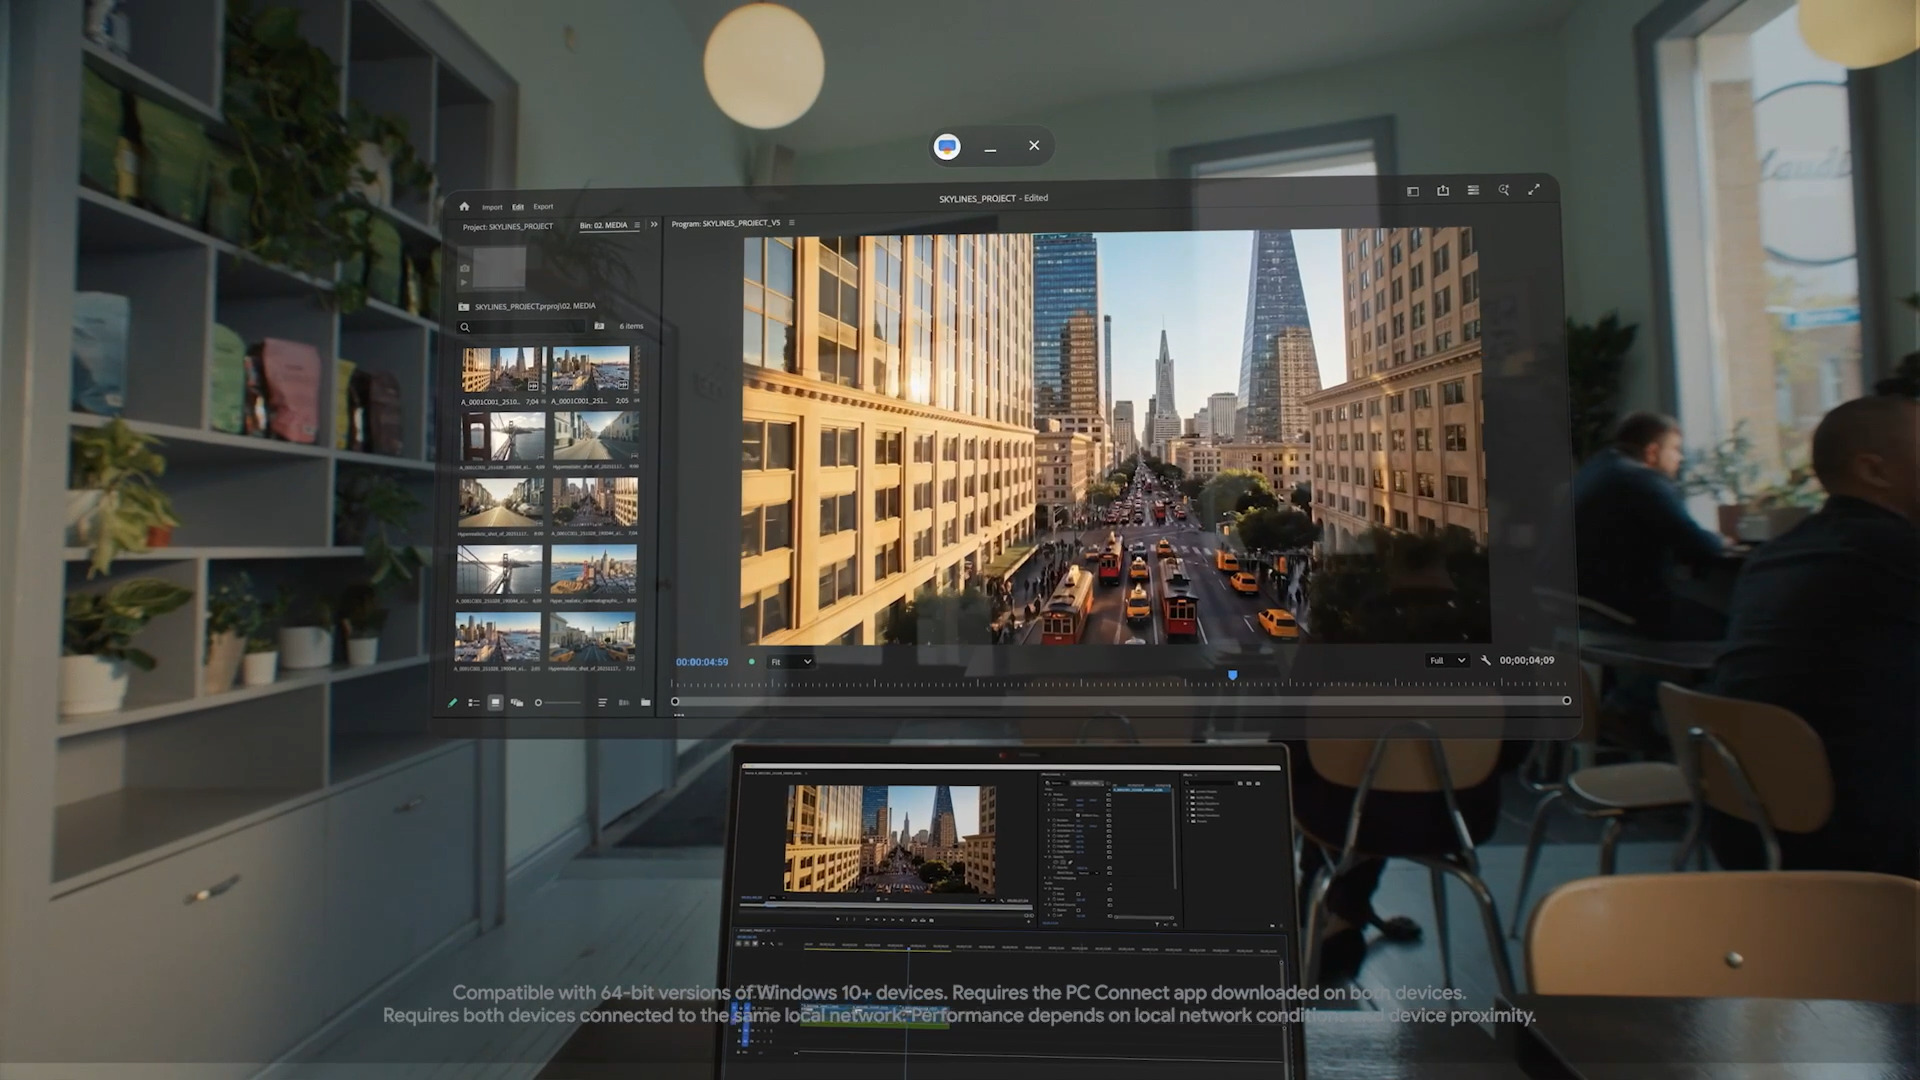Click the fullscreen expand icon at top right
The width and height of the screenshot is (1920, 1080).
pyautogui.click(x=1533, y=190)
